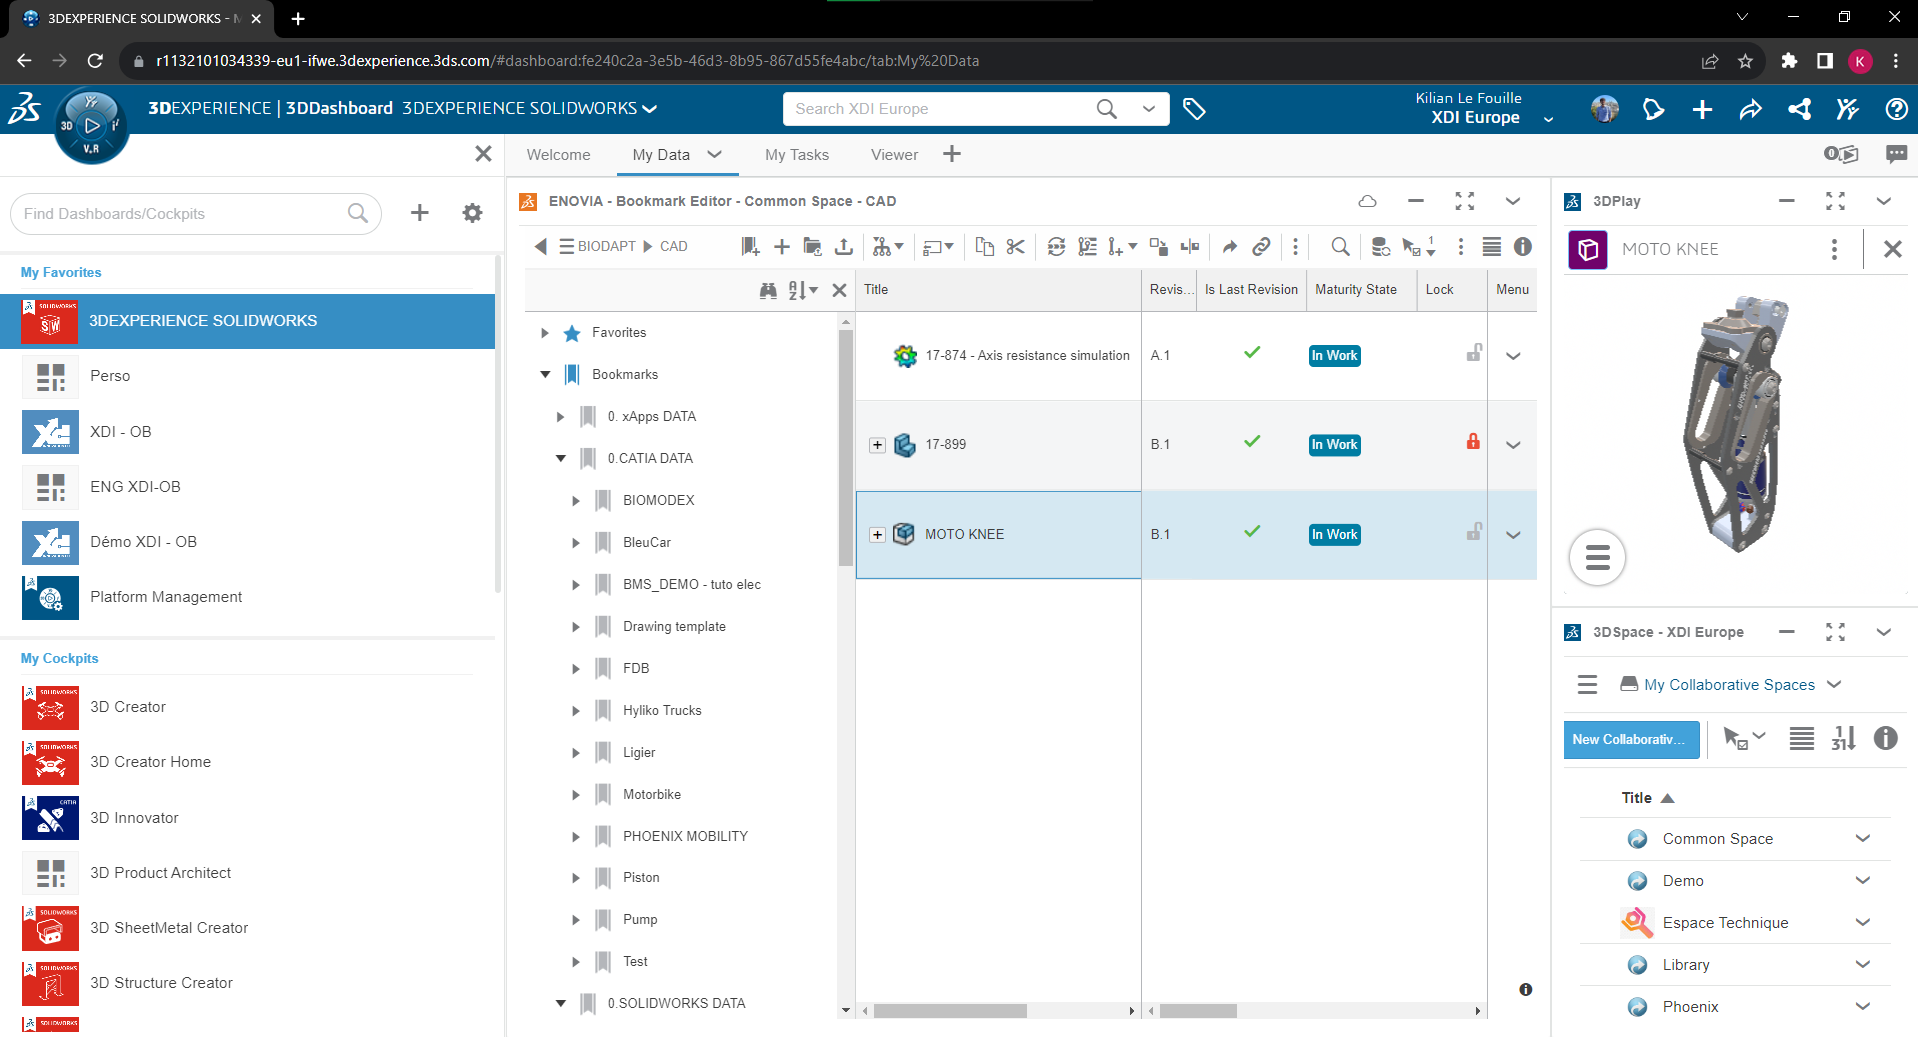
Task: Add a new dashboard tab
Action: tap(952, 154)
